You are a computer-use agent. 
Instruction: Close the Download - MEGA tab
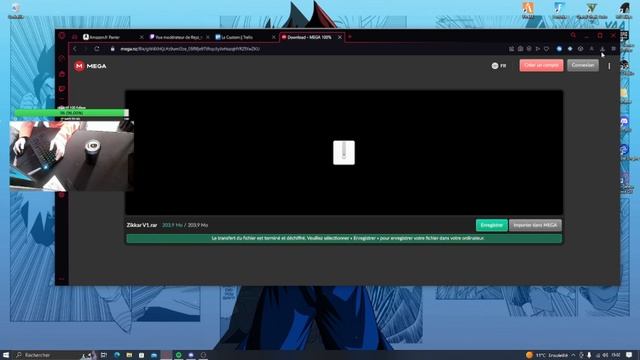click(x=340, y=37)
